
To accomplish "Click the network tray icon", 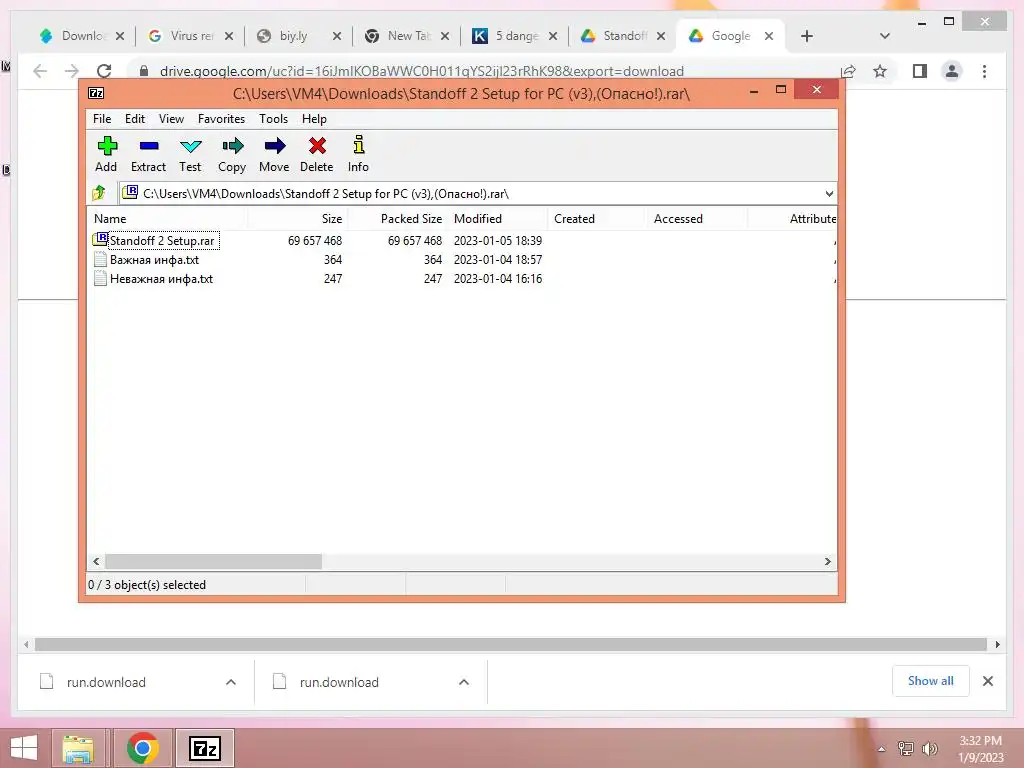I will (905, 748).
